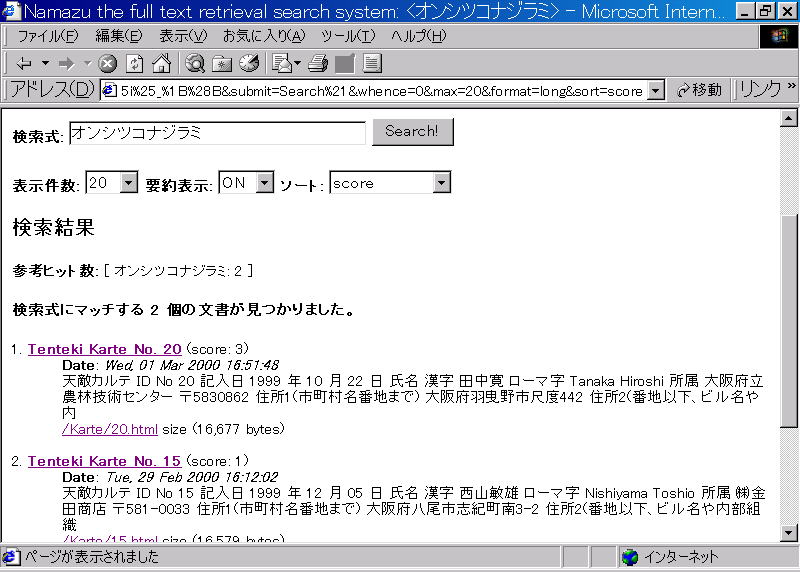Print the page using the printer icon
The height and width of the screenshot is (572, 800).
coord(318,64)
